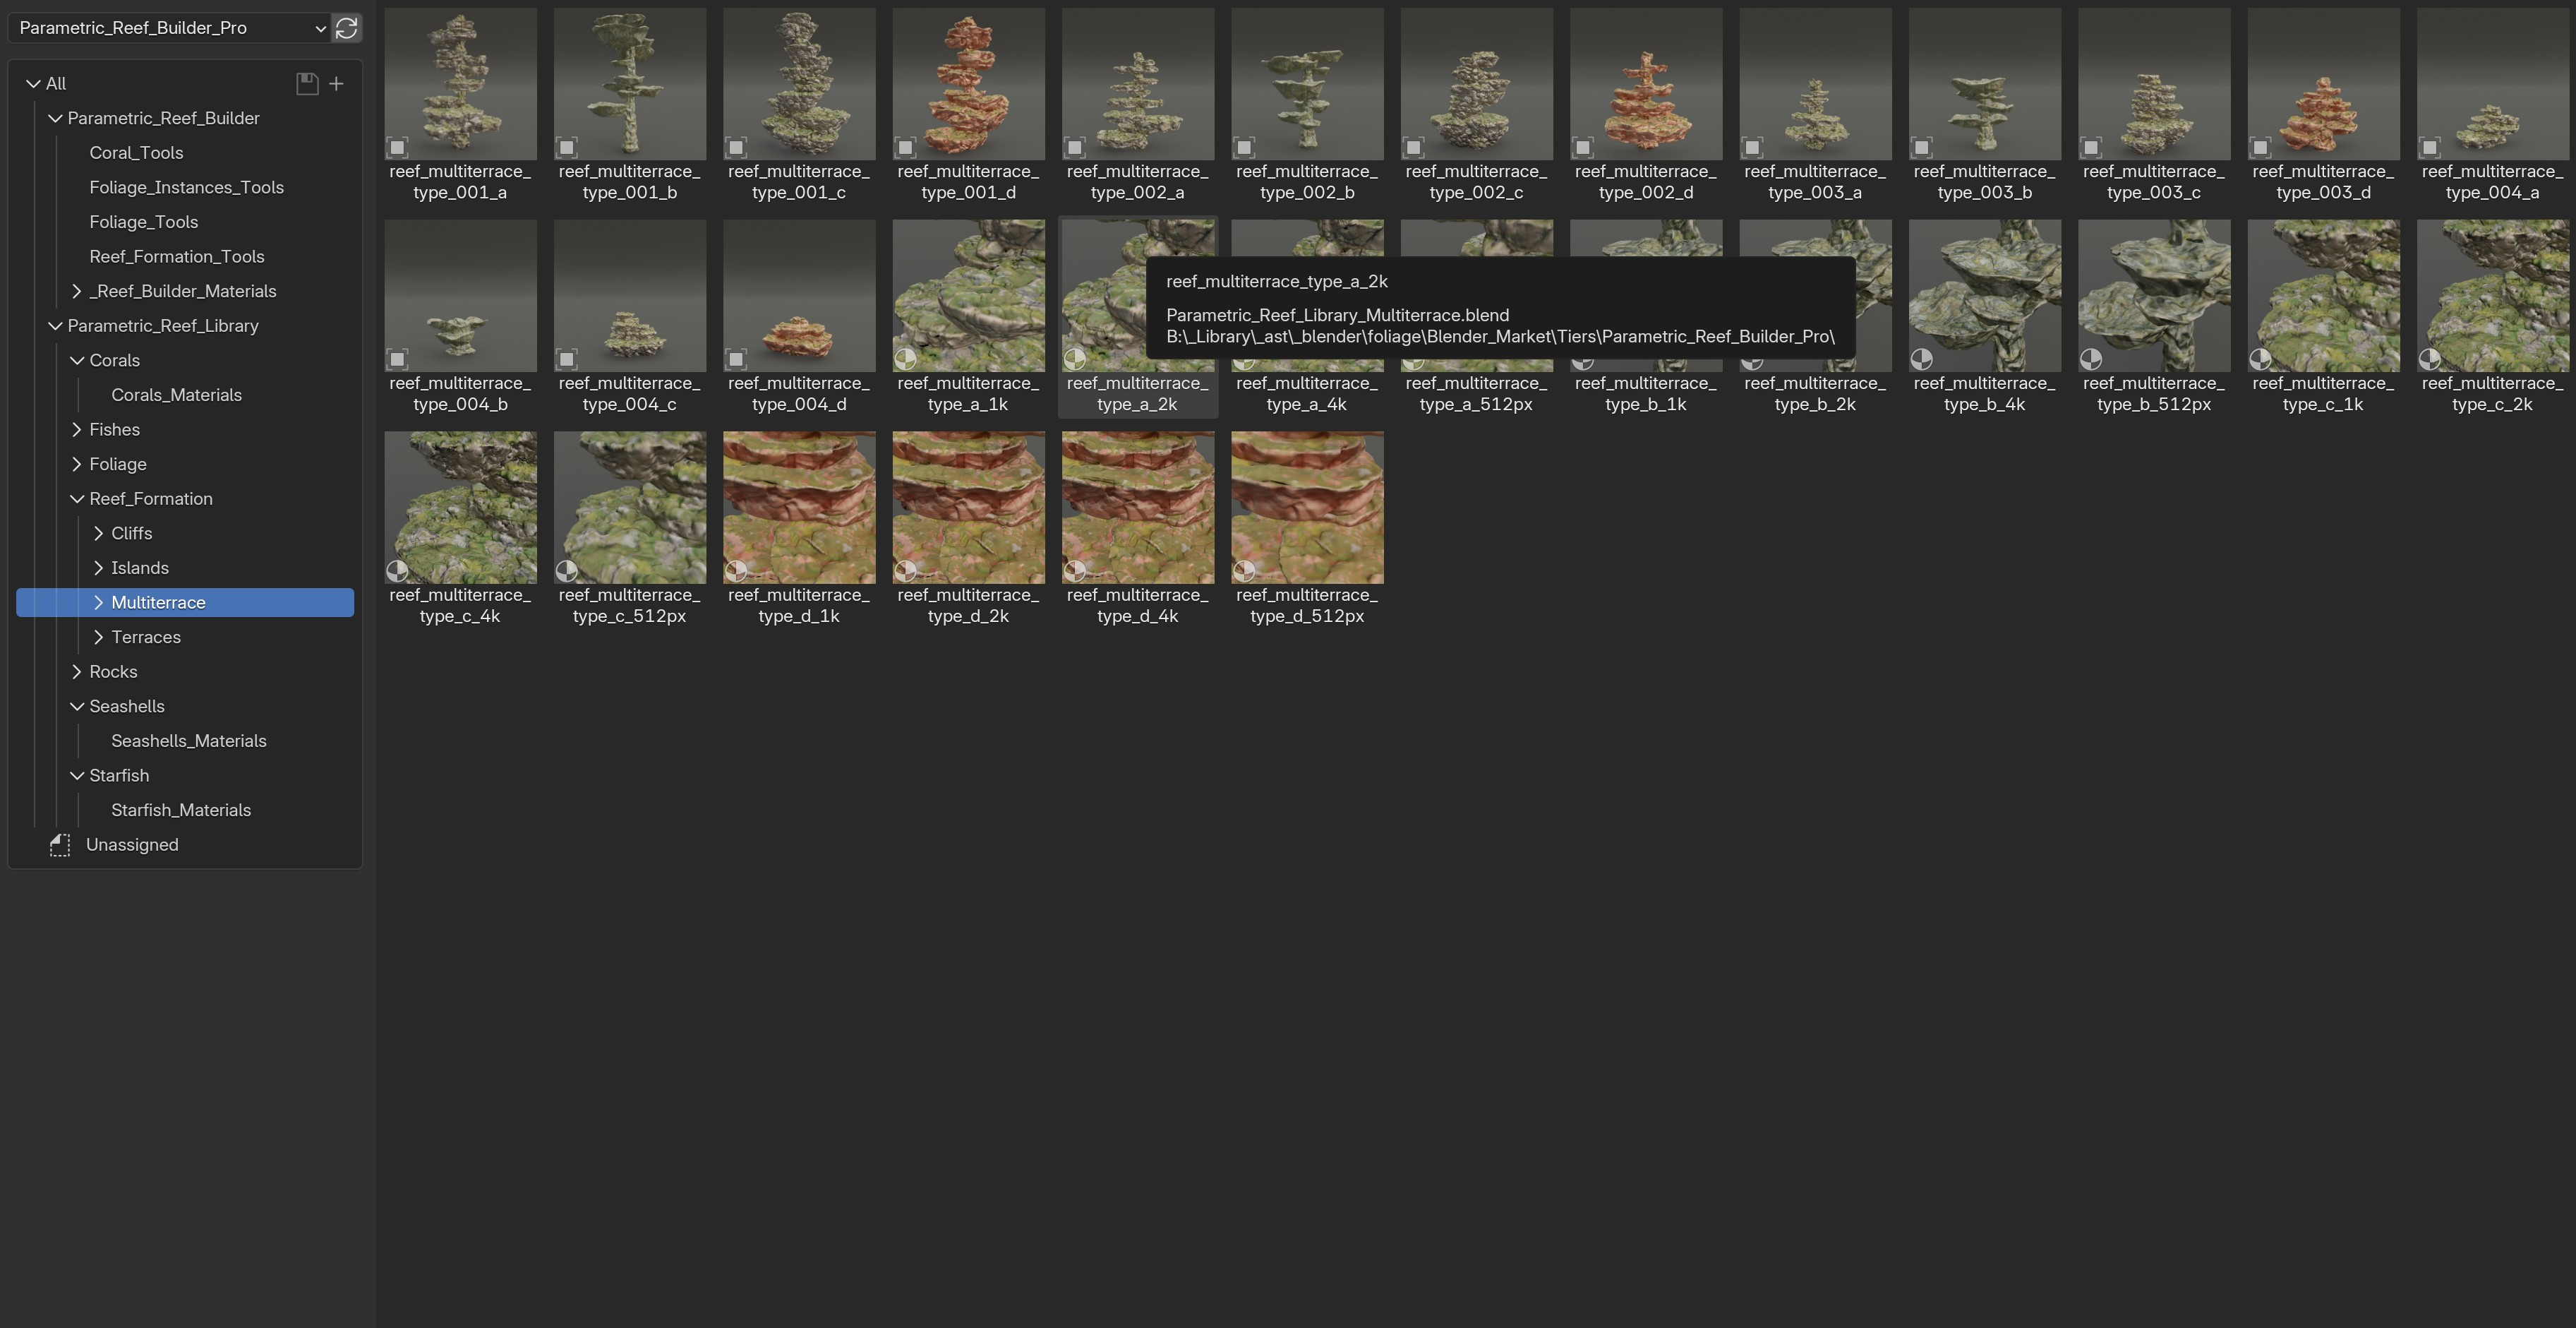Click the save catalog changes icon
This screenshot has width=2576, height=1328.
coord(307,84)
